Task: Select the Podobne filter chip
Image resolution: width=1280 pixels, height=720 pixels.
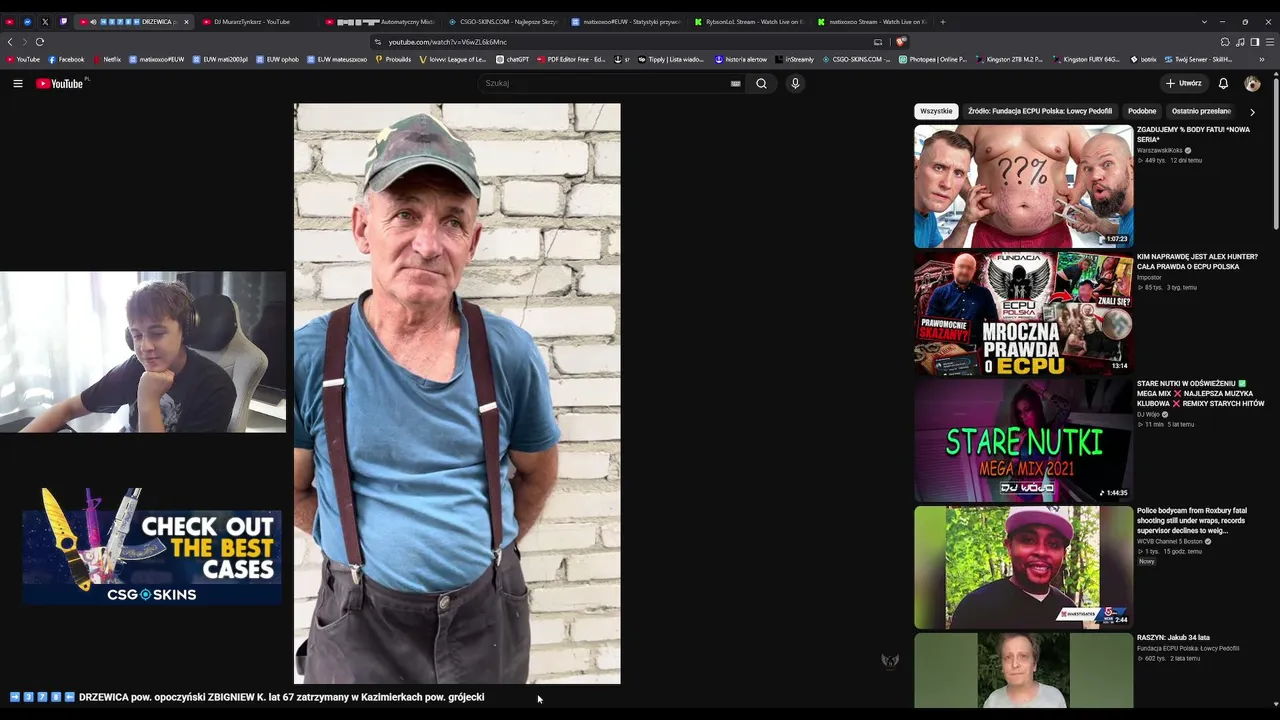Action: click(1142, 111)
